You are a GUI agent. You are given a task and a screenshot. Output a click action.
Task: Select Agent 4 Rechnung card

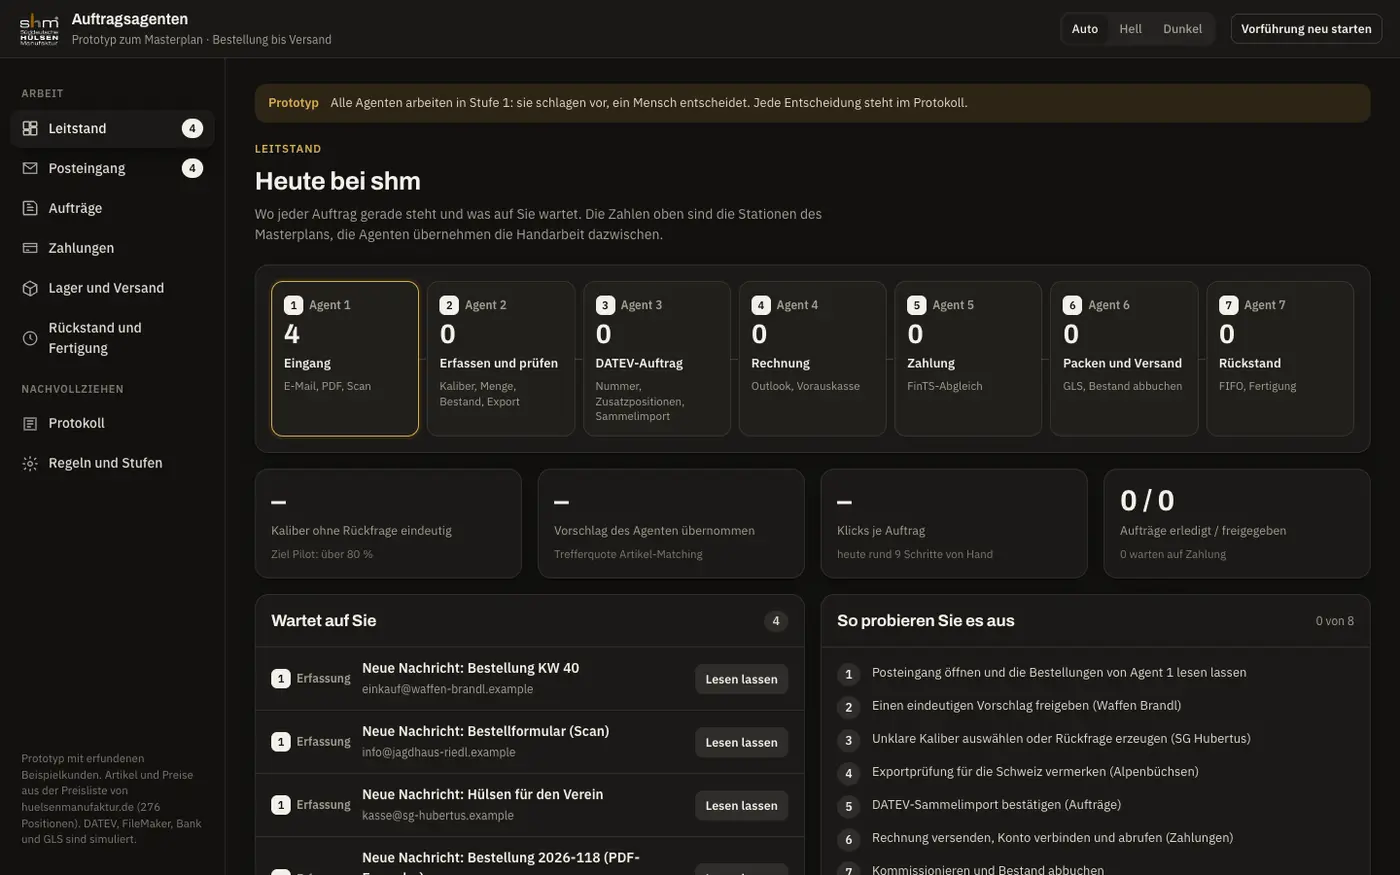point(812,358)
